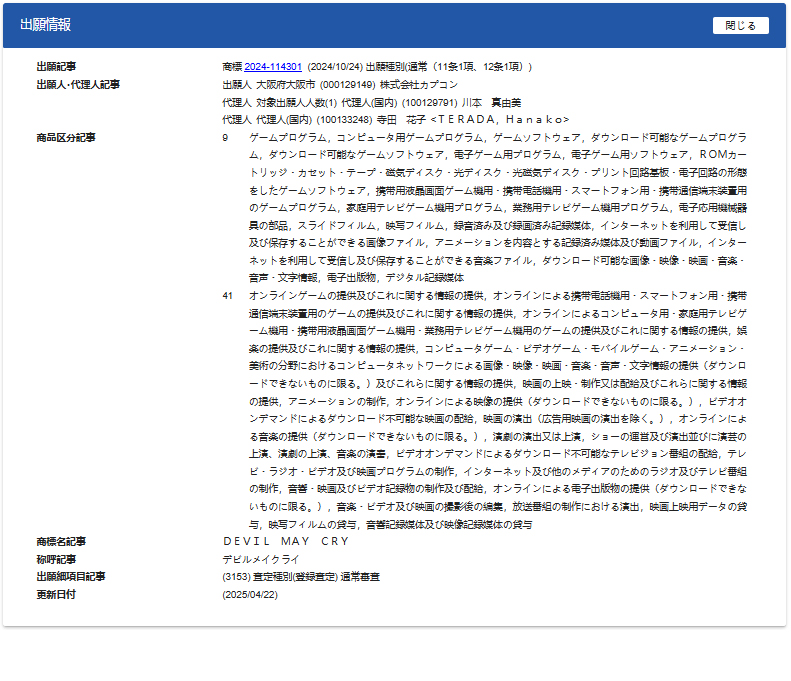Select the 商品区分記事 label
The height and width of the screenshot is (681, 791).
66,137
